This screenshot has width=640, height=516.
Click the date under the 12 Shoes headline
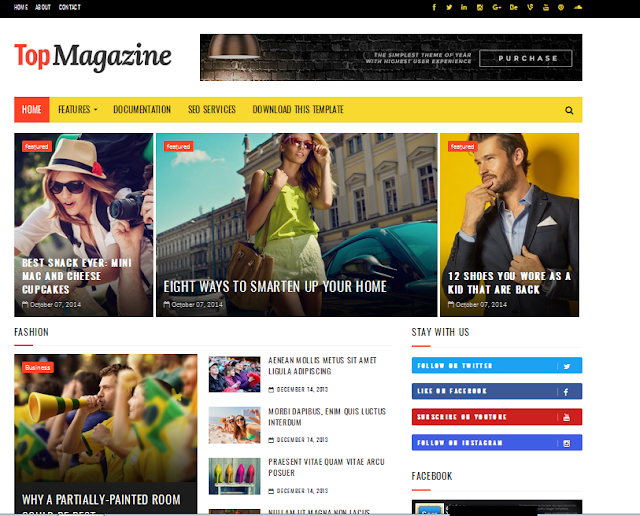(x=478, y=305)
